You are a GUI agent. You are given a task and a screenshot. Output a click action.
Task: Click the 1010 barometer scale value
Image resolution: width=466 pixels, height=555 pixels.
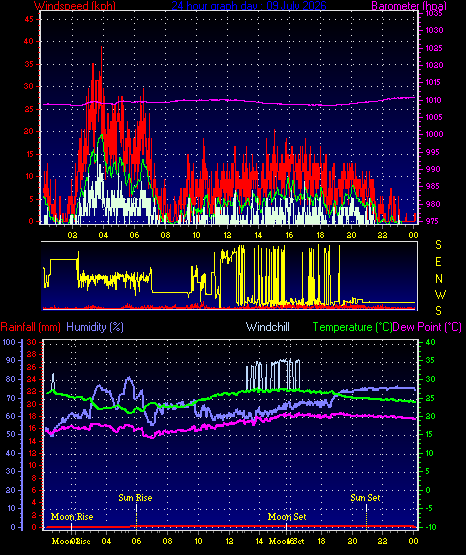pyautogui.click(x=433, y=100)
